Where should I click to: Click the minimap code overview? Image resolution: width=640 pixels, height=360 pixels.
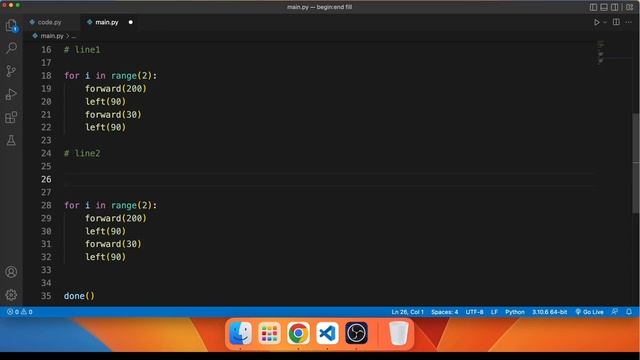pos(601,52)
